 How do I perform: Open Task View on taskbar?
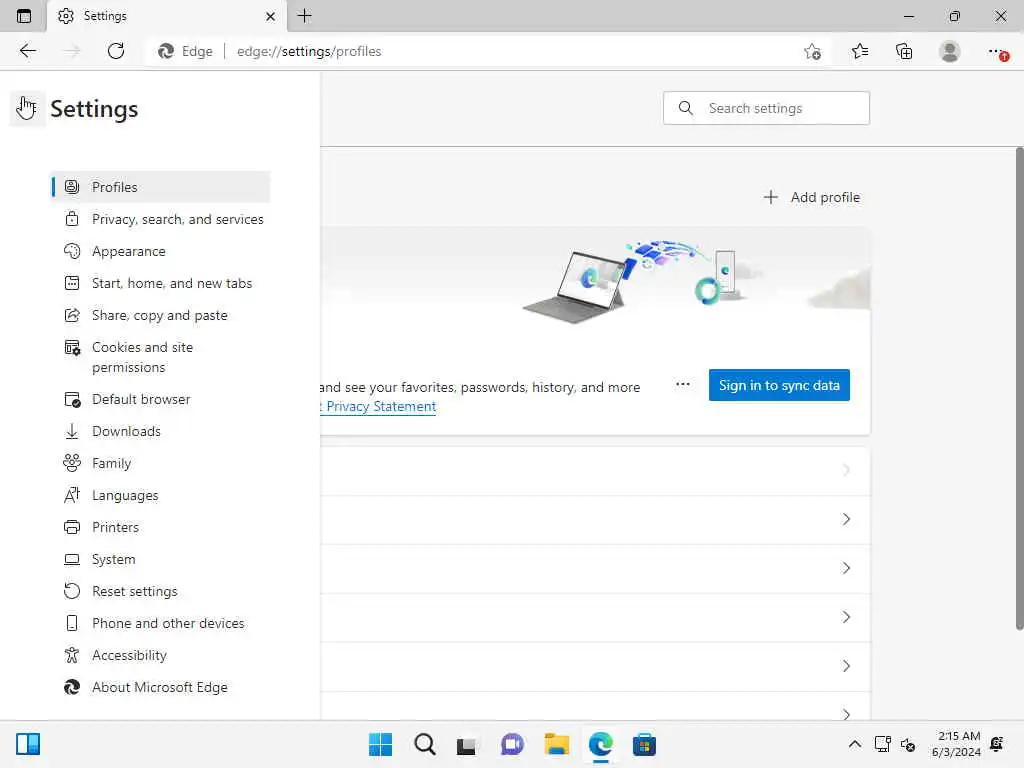tap(468, 744)
